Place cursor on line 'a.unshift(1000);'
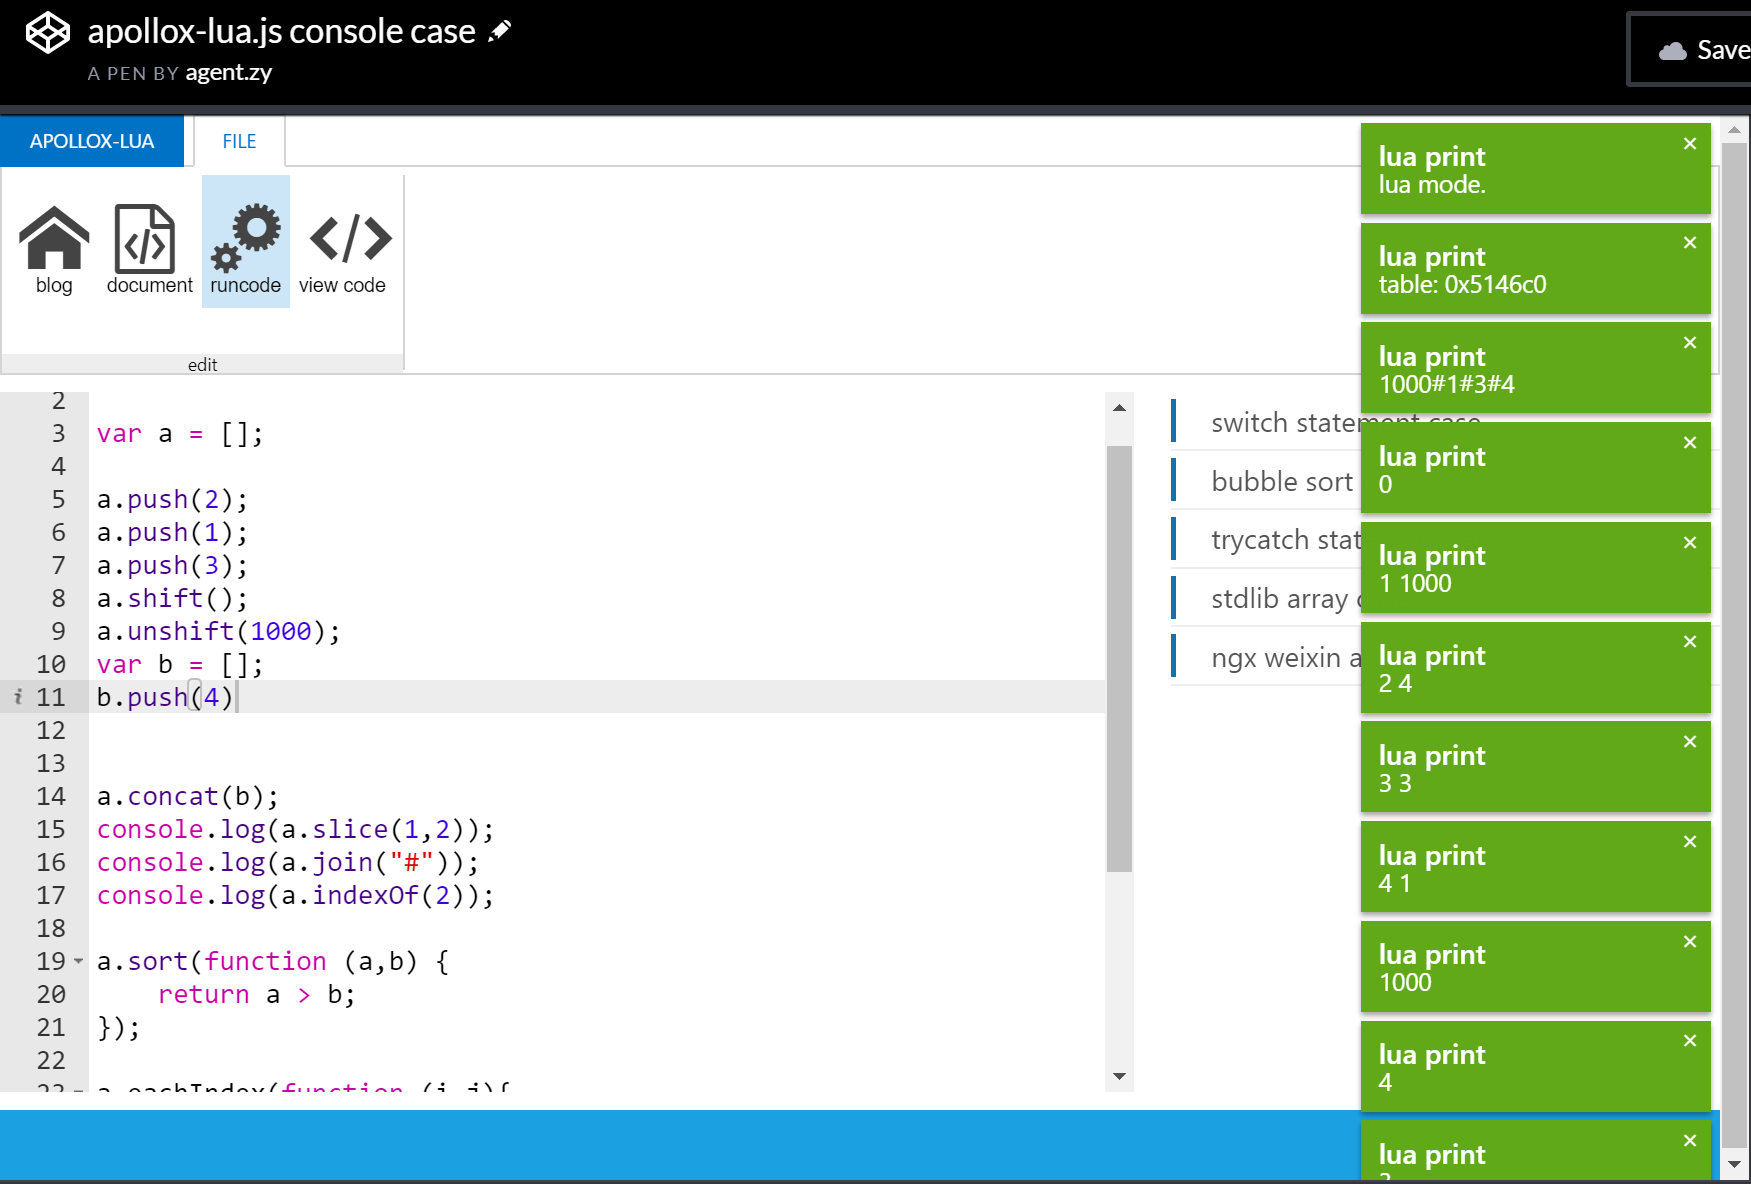 pos(219,631)
